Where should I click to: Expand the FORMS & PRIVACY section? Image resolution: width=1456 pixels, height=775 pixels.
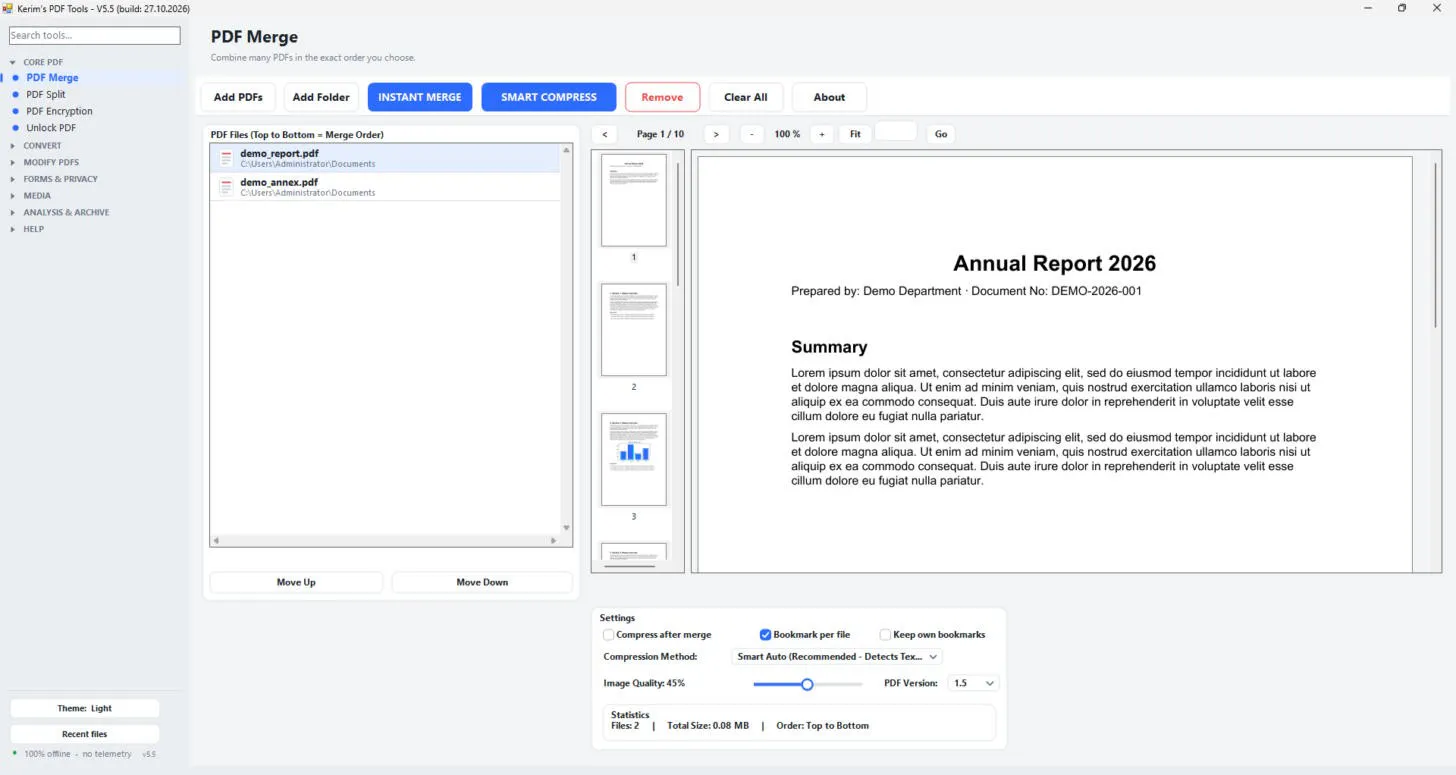13,179
